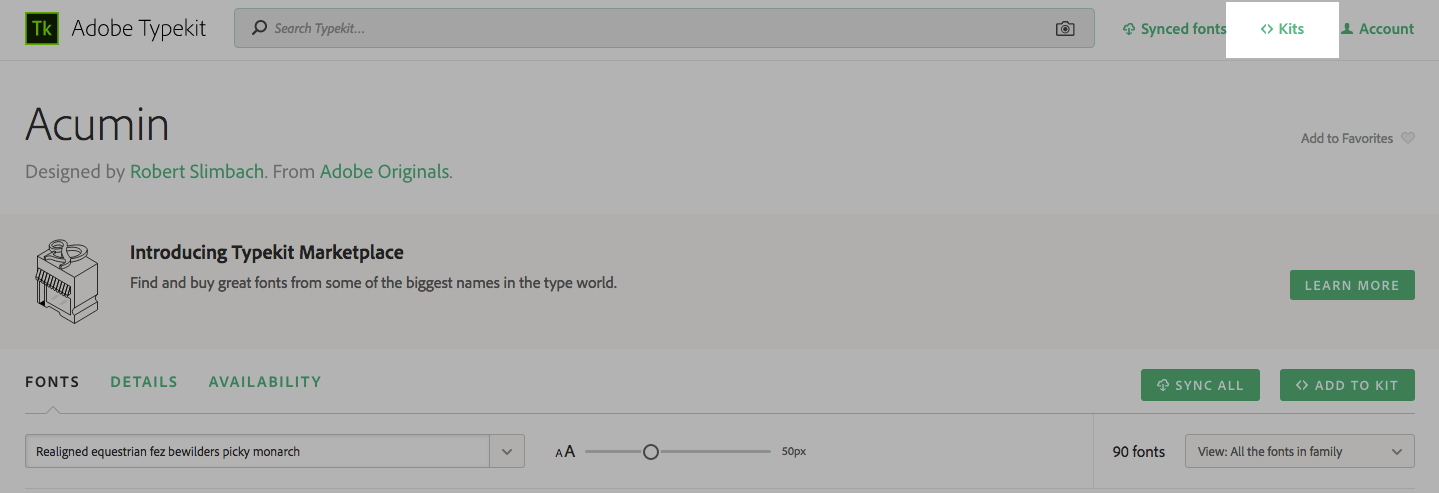
Task: Focus the Search Typekit field
Action: click(x=664, y=28)
